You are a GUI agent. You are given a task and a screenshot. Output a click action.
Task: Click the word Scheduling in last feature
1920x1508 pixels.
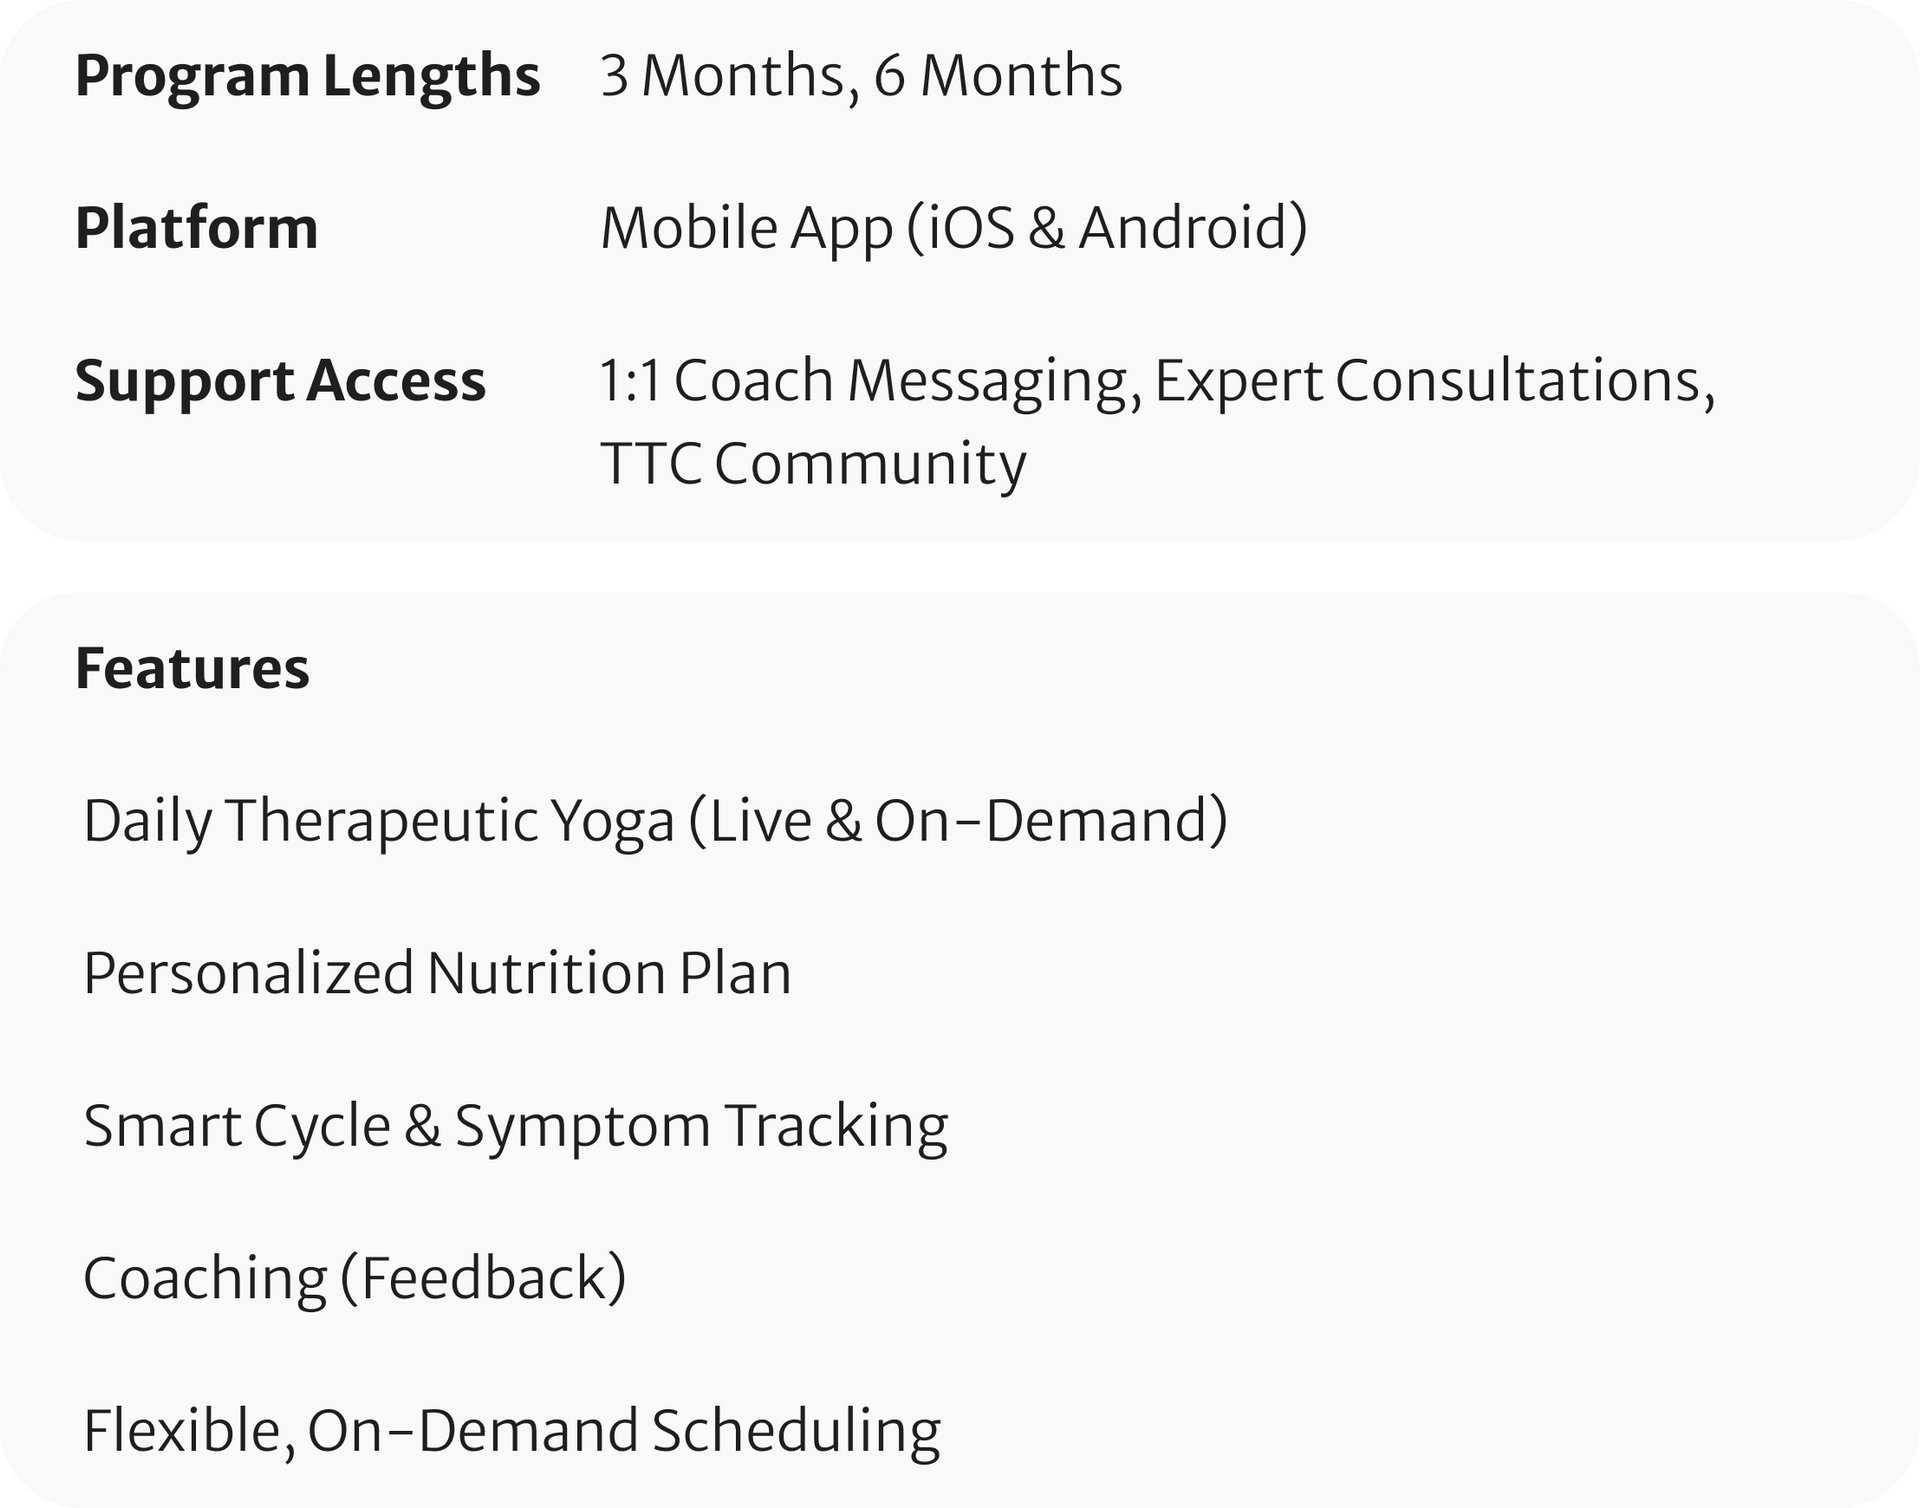pos(796,1432)
